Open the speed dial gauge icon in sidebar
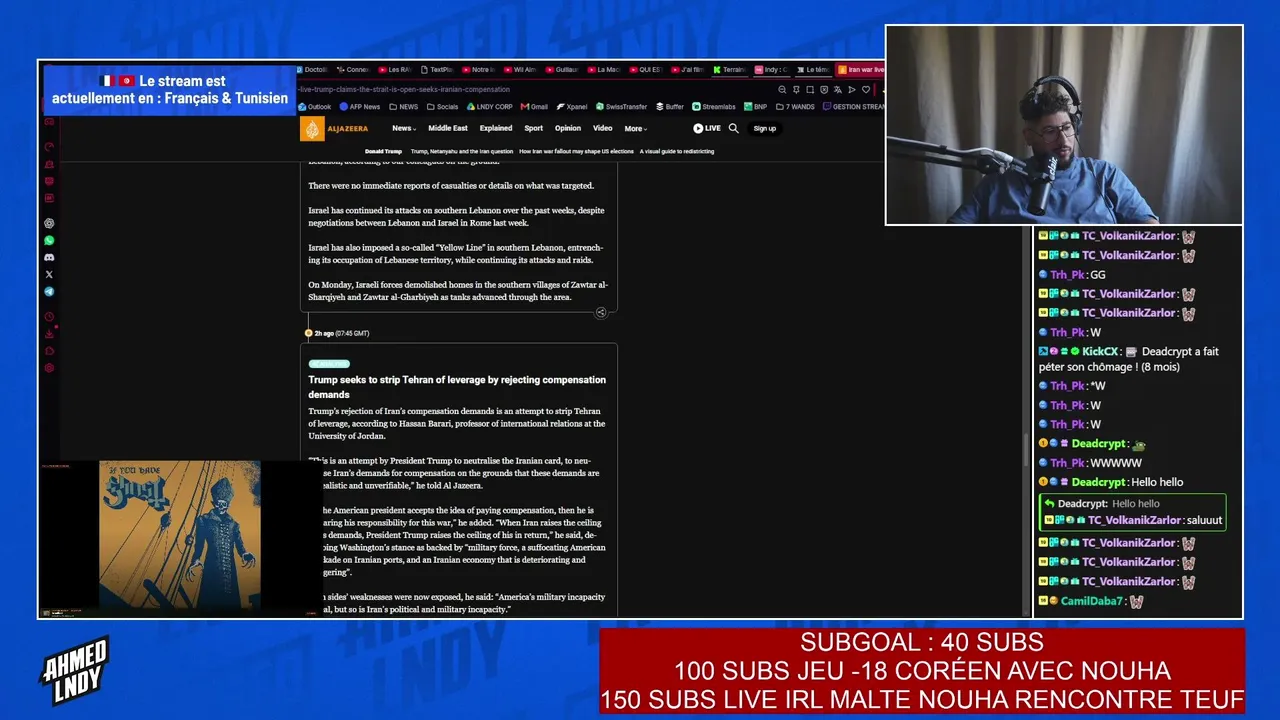1280x720 pixels. click(x=49, y=147)
